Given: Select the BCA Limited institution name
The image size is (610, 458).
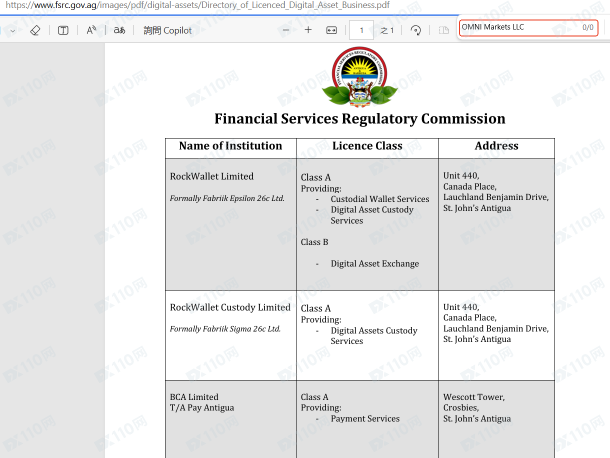Looking at the screenshot, I should tap(194, 397).
